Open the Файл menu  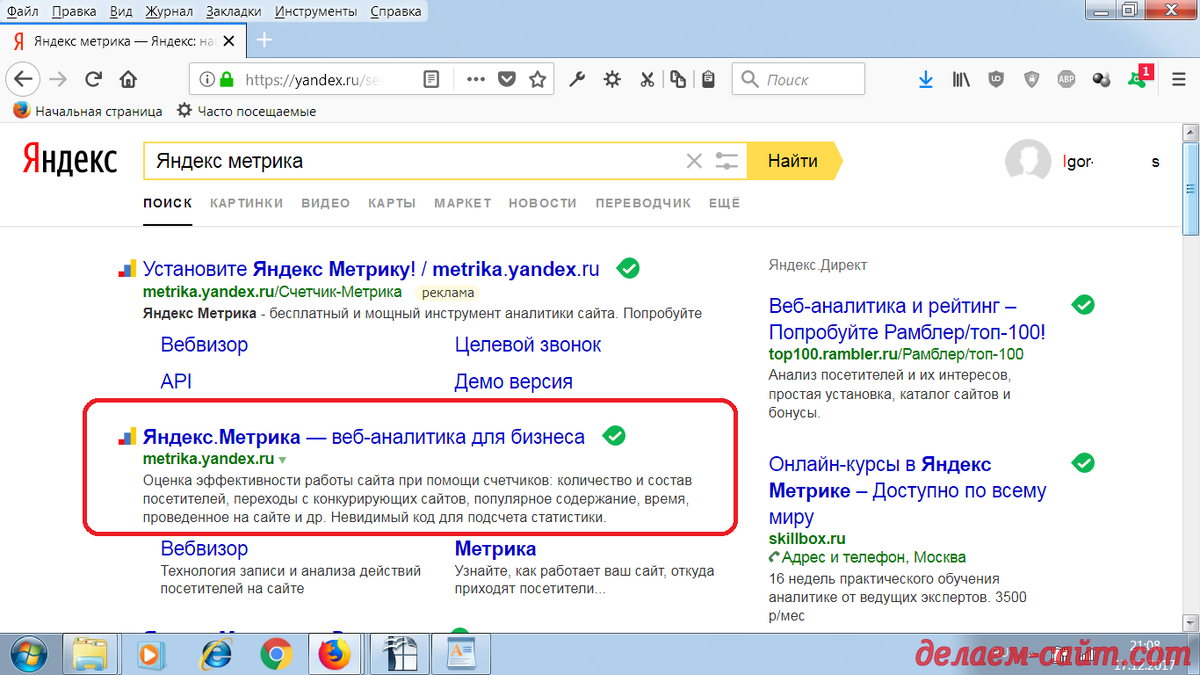(22, 11)
